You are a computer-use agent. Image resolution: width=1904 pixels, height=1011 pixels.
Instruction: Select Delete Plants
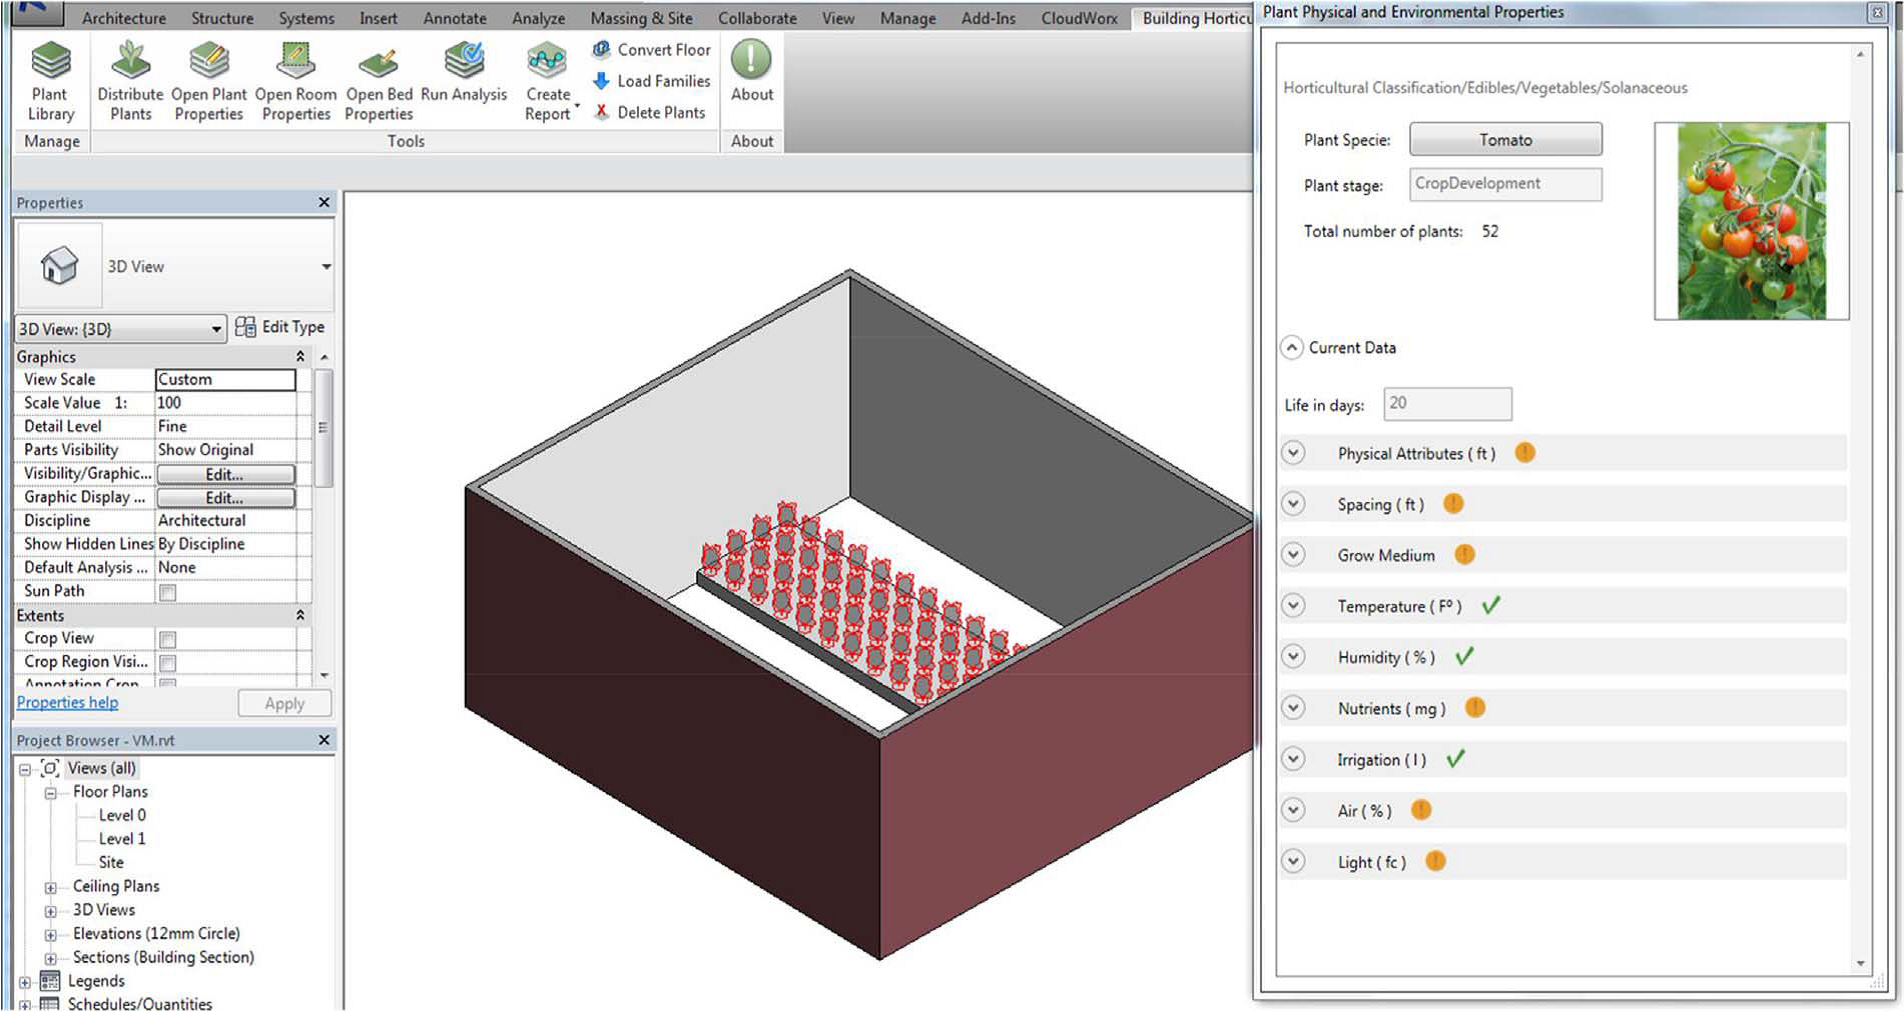coord(650,112)
